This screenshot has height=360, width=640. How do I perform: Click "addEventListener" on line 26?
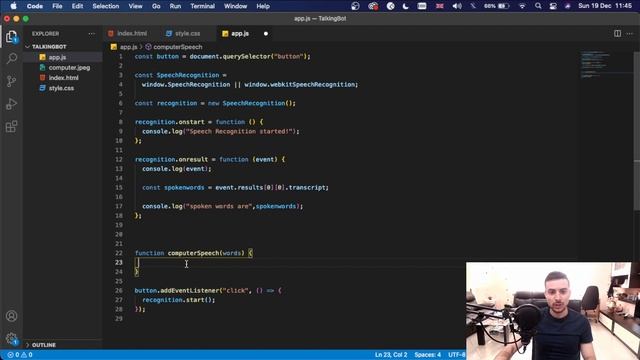189,291
